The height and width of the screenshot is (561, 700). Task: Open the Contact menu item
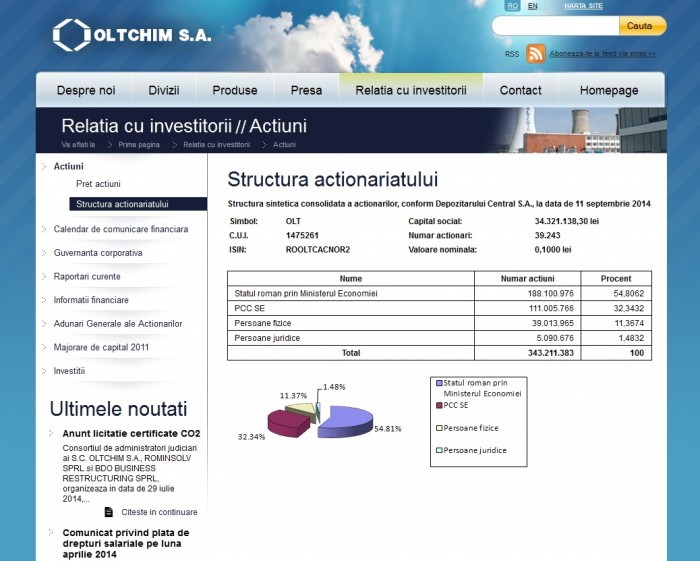[521, 91]
